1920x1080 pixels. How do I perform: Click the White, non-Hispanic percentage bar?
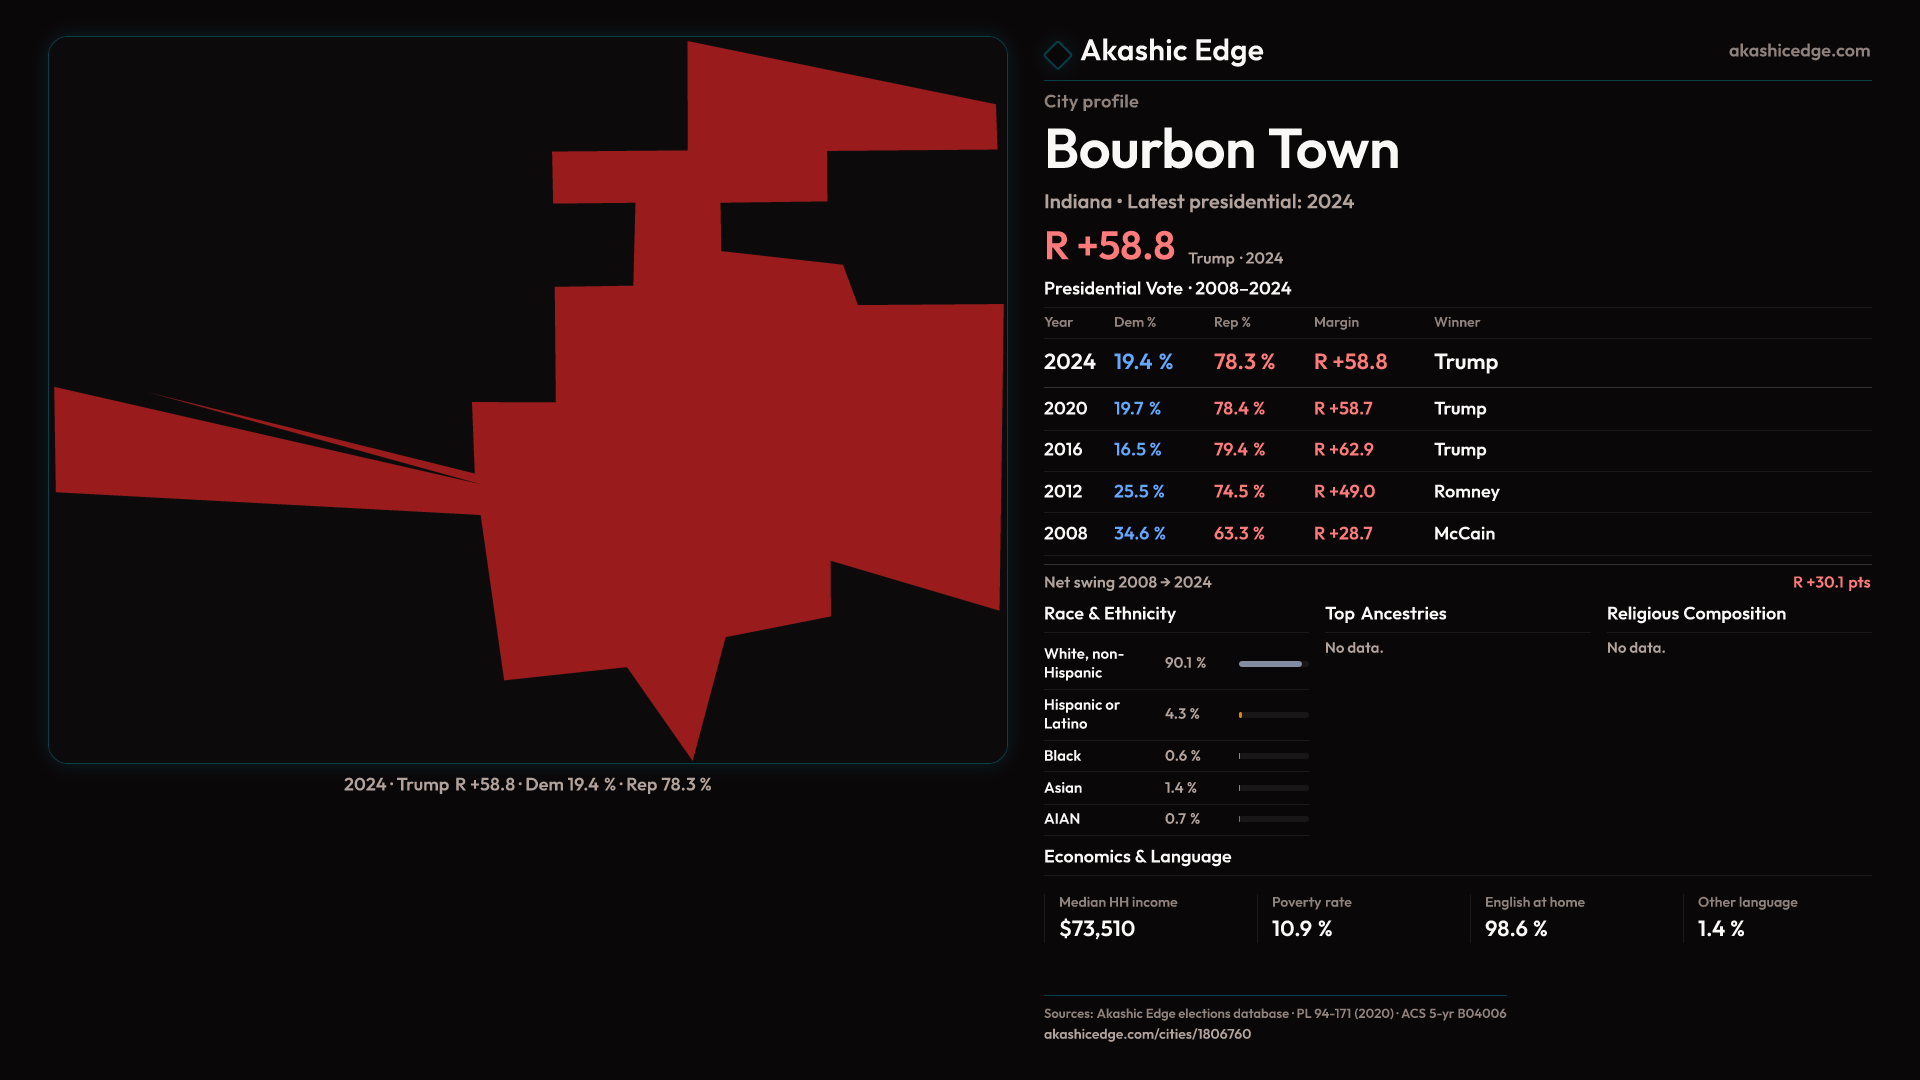1272,664
